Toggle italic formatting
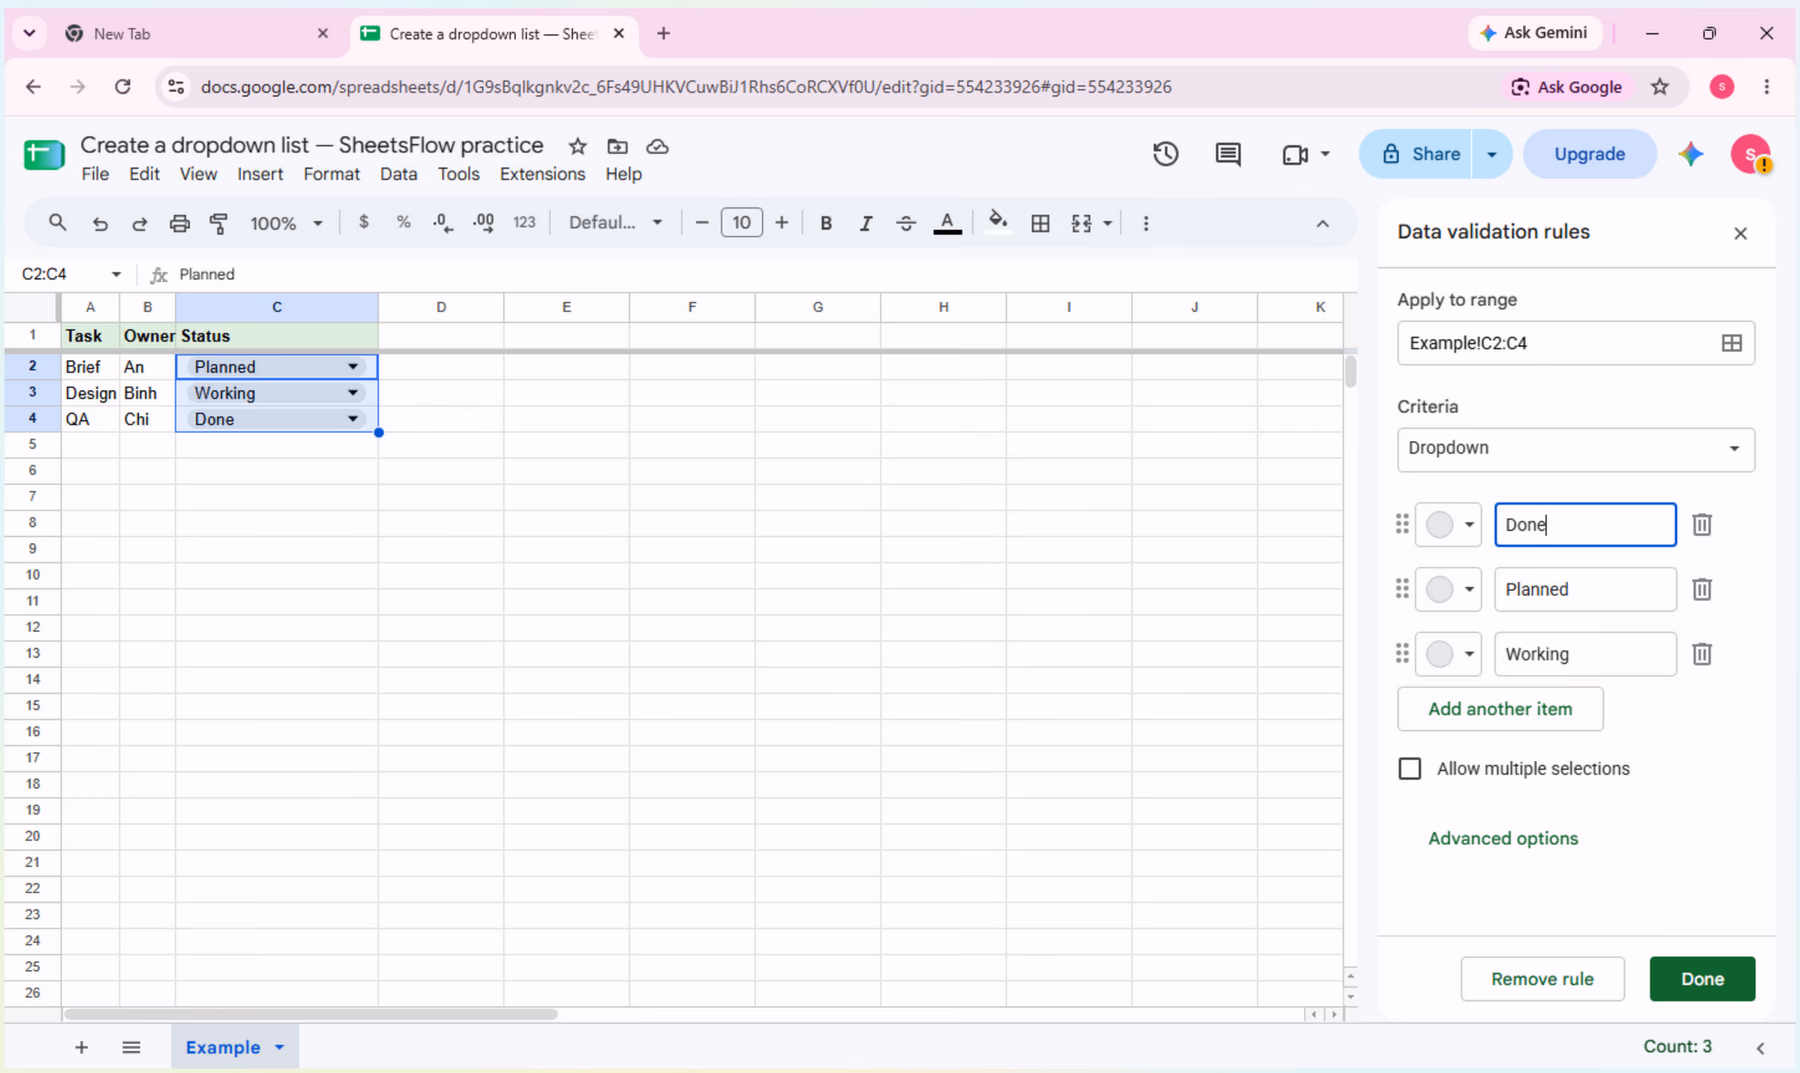Screen dimensions: 1800x1073 tap(866, 223)
